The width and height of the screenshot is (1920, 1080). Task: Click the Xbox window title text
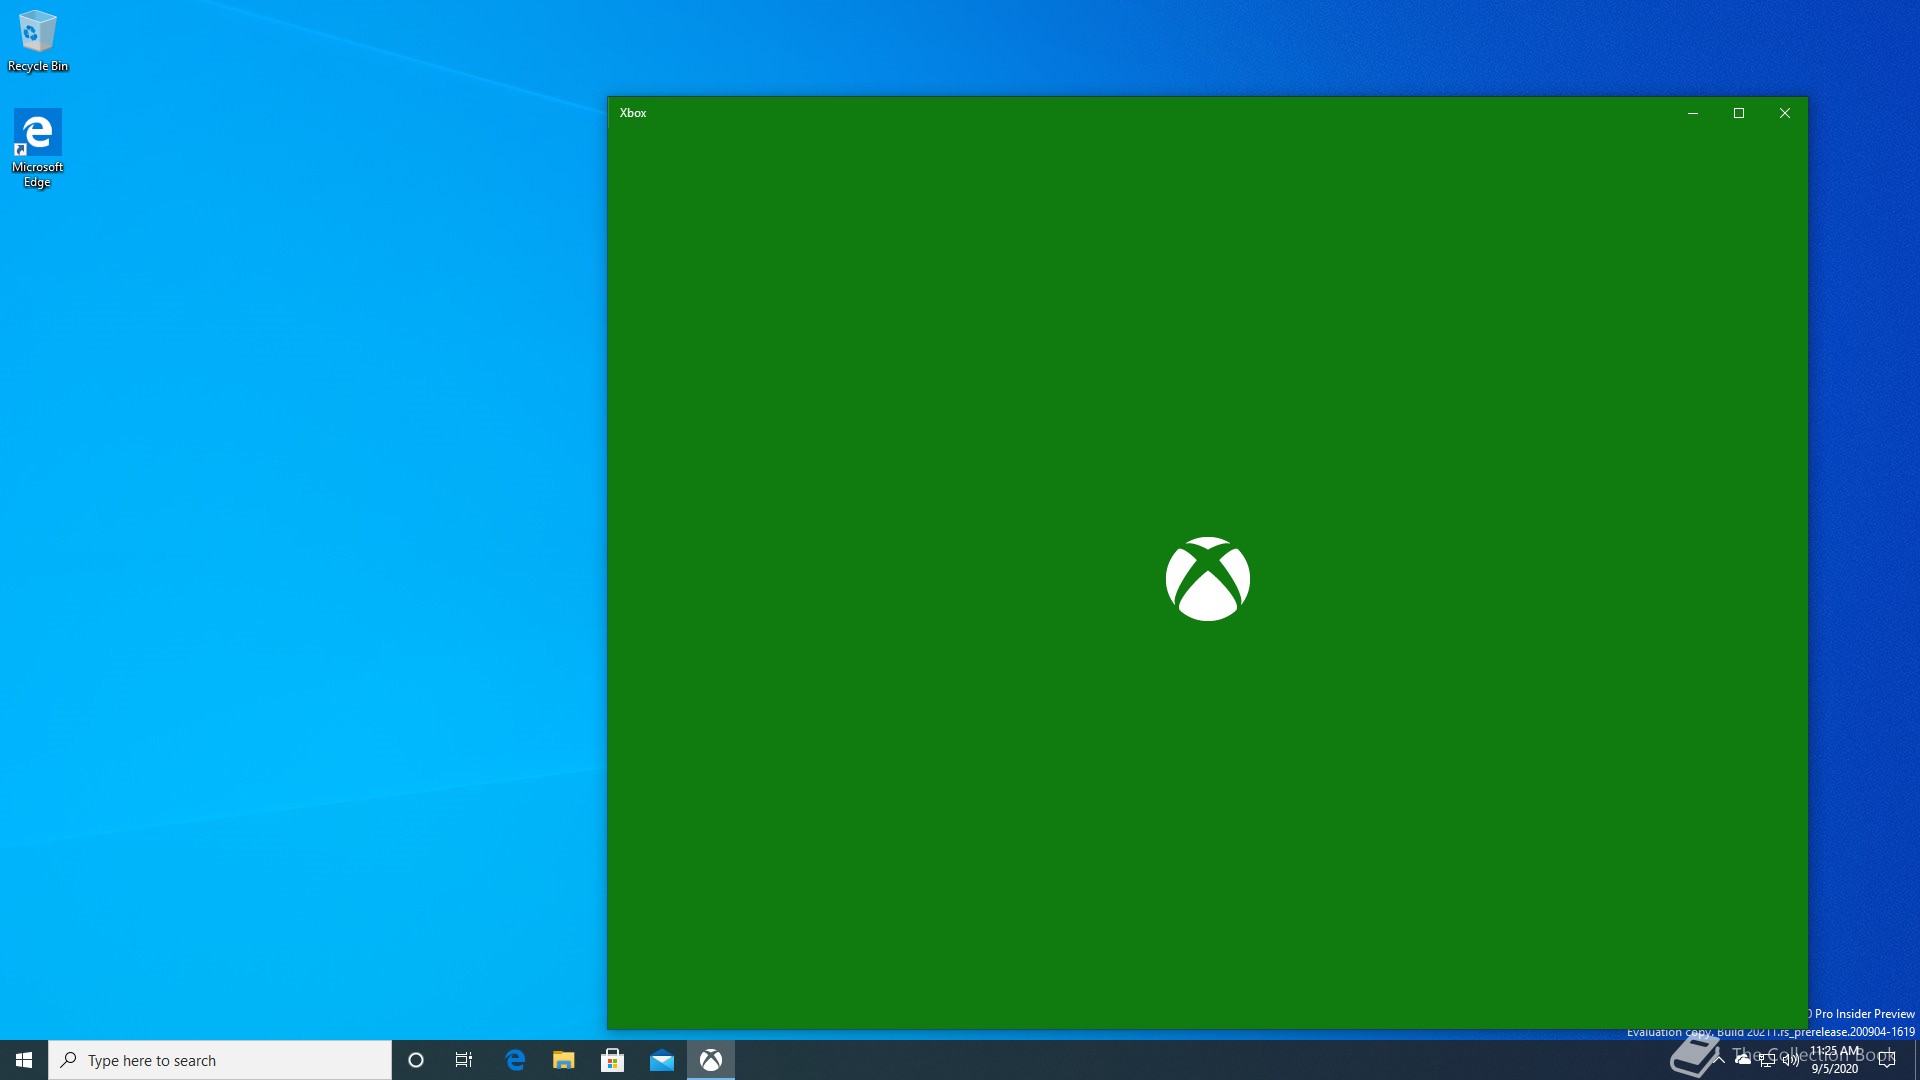633,113
